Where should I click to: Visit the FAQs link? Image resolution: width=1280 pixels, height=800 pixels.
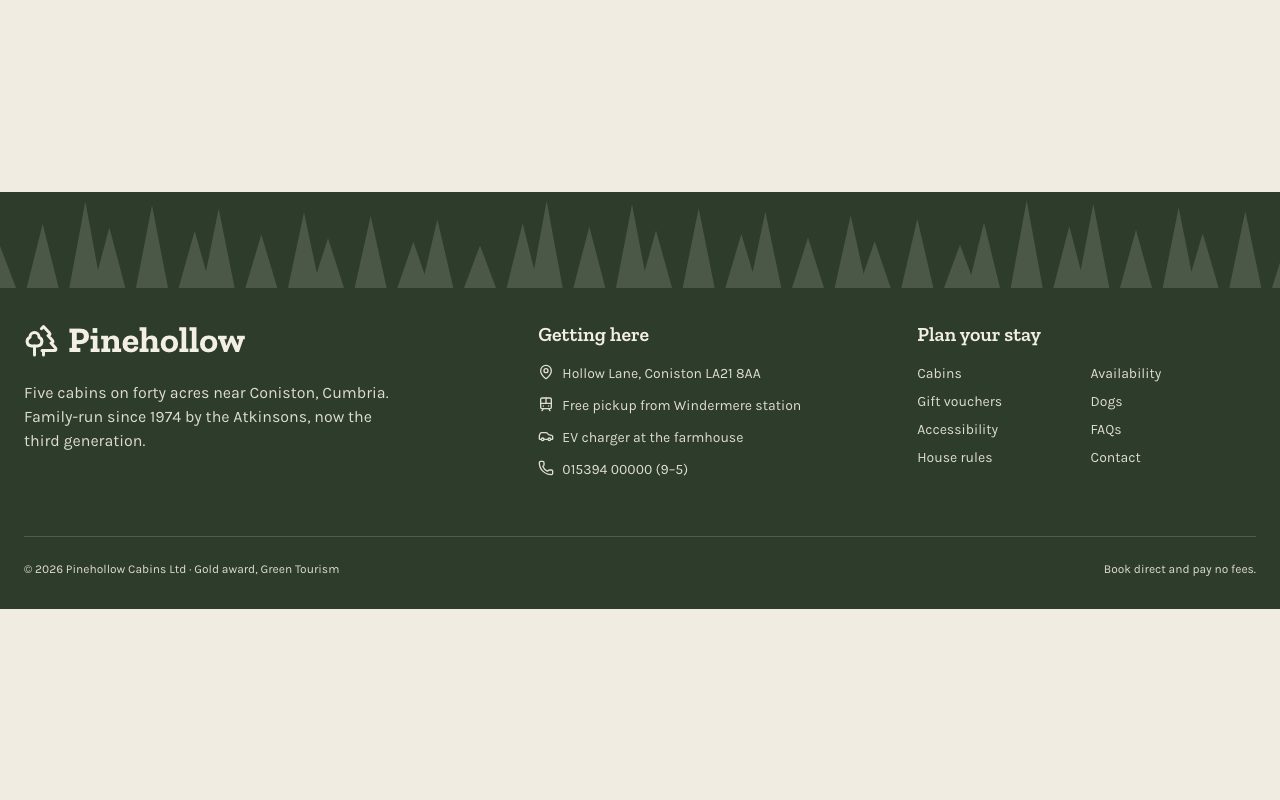coord(1105,429)
